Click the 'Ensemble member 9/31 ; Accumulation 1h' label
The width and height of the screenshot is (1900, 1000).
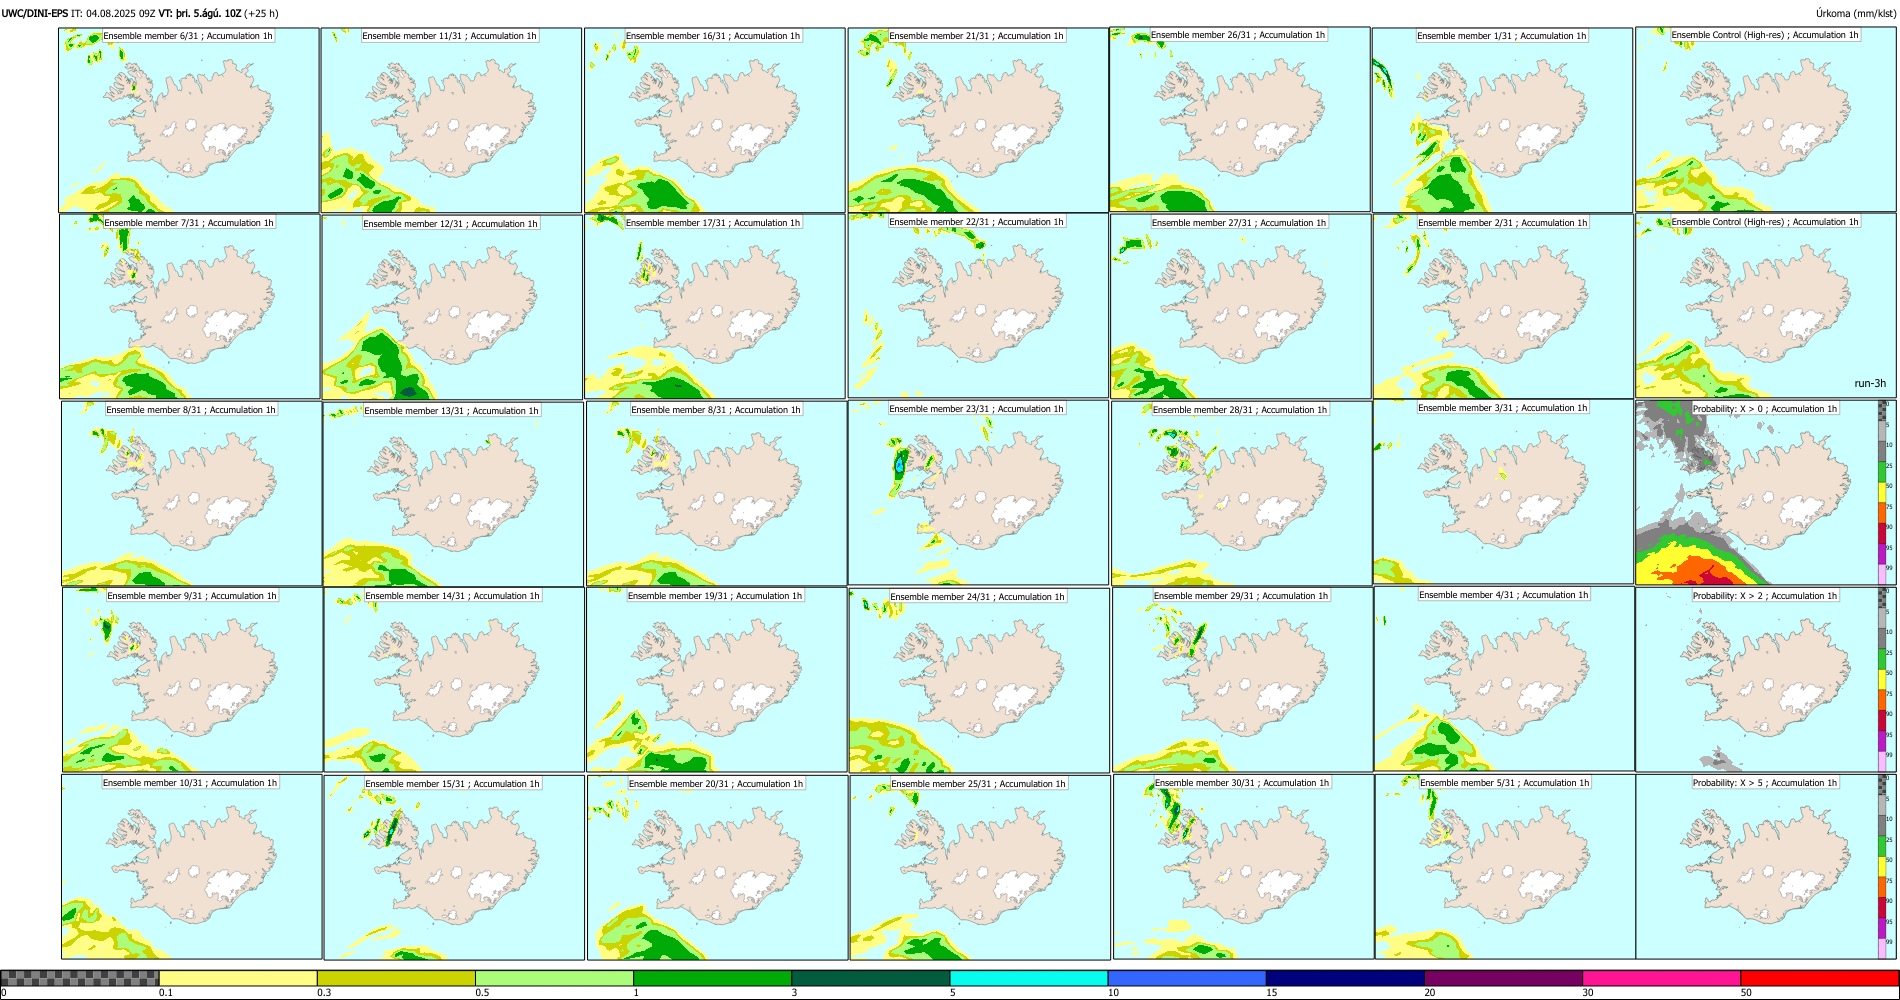[192, 596]
